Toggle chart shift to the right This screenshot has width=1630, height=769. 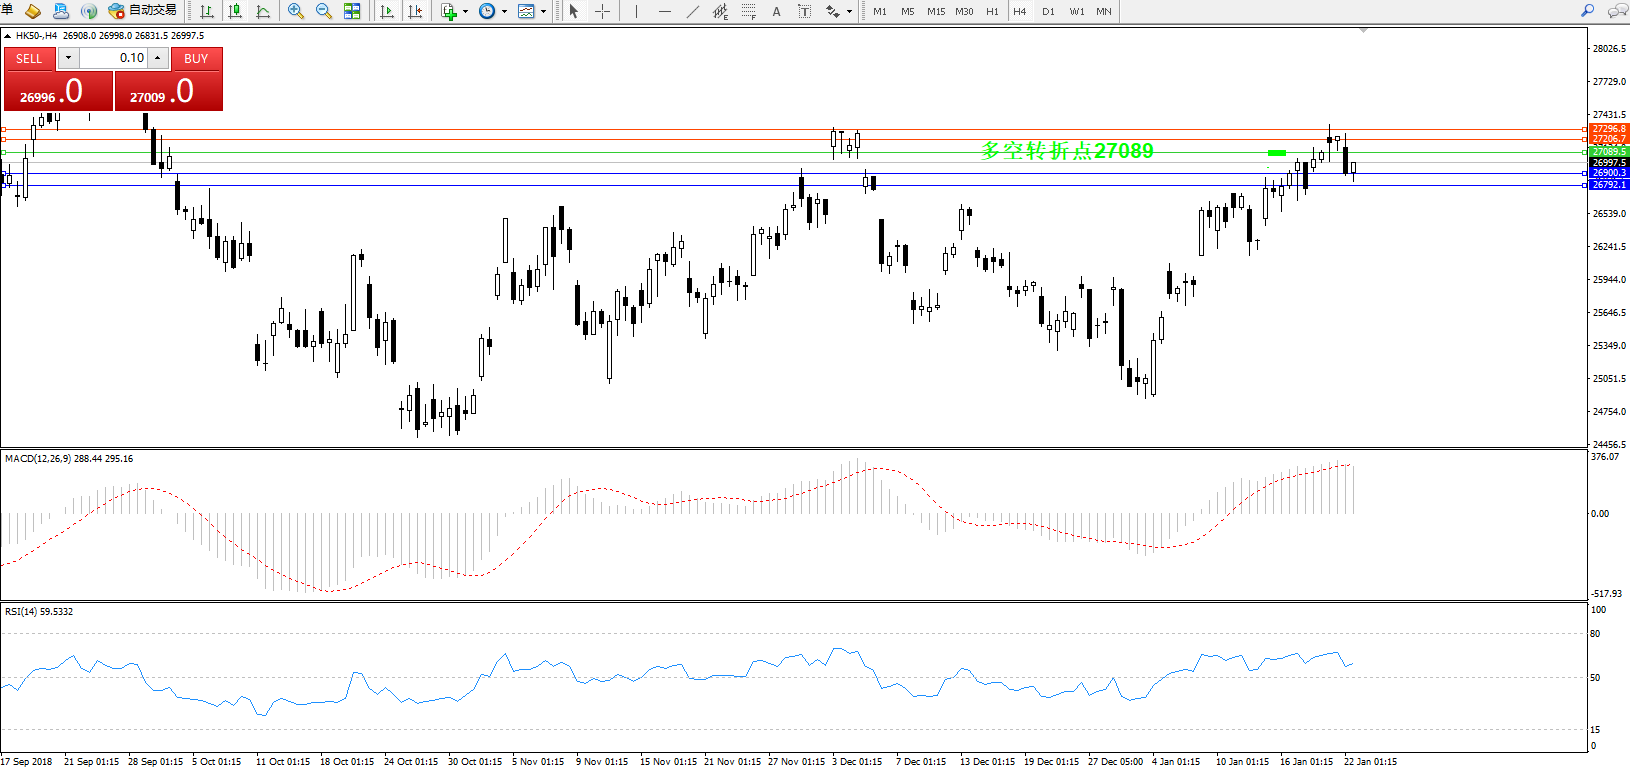click(415, 11)
